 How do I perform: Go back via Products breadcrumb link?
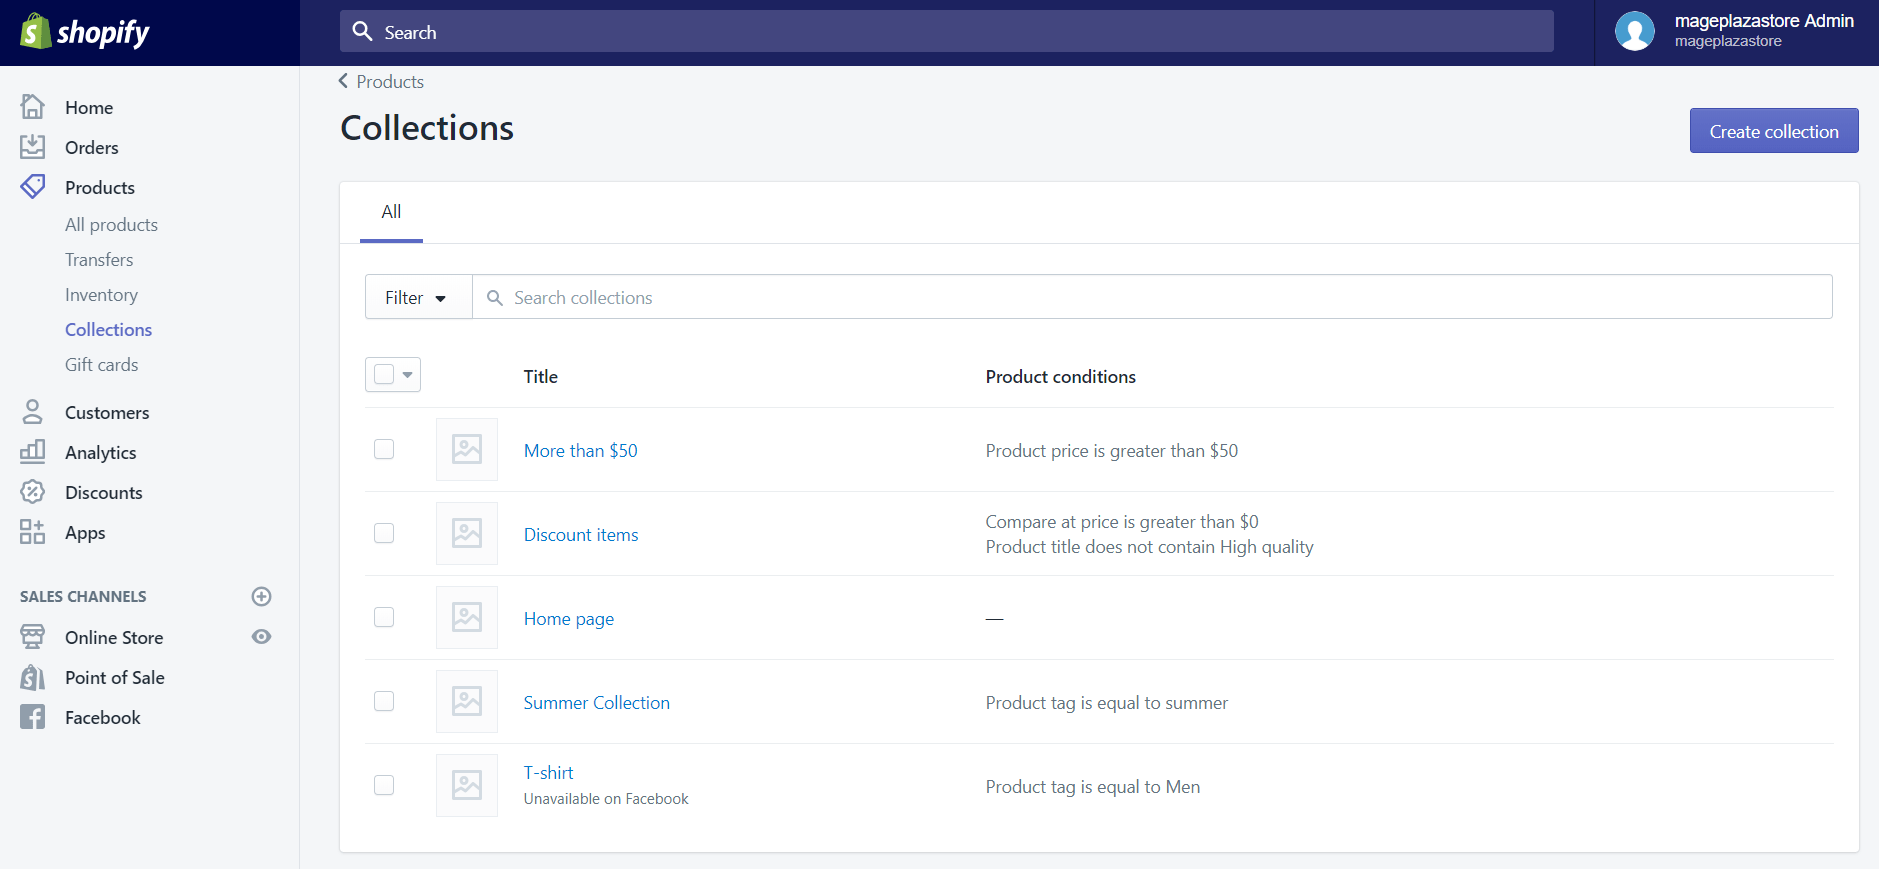click(390, 82)
